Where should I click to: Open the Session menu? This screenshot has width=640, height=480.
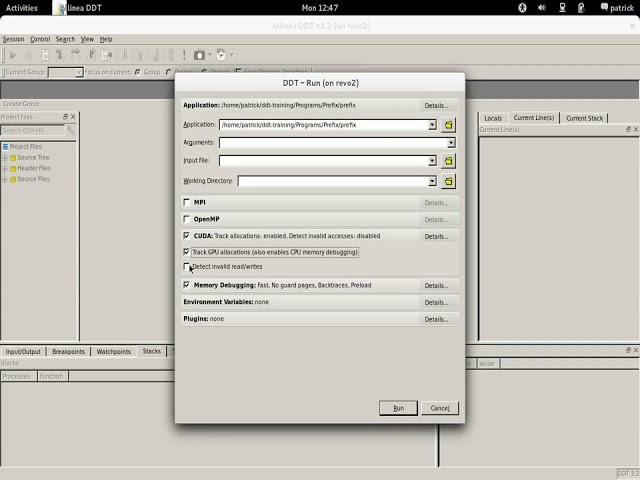tap(13, 39)
